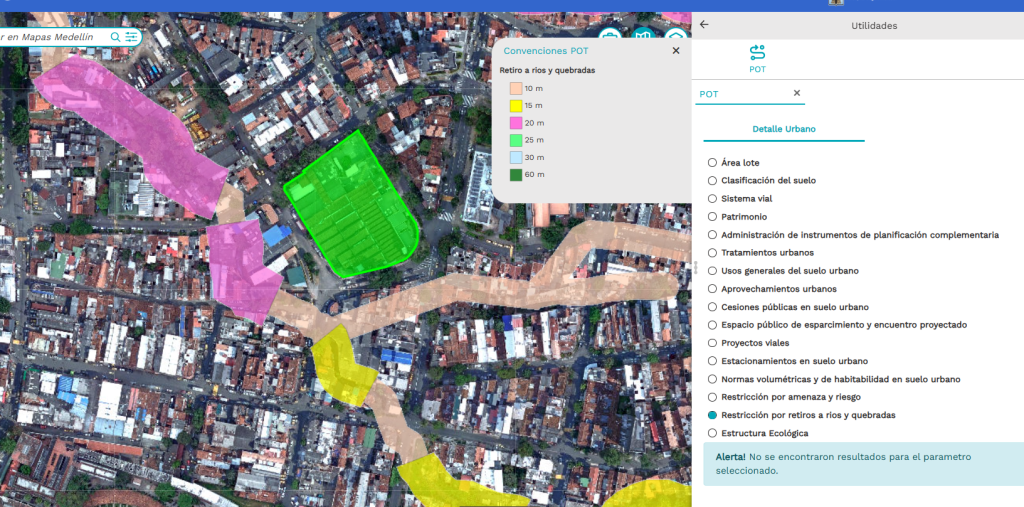Close the POT tab with X
The image size is (1024, 507).
tap(797, 93)
